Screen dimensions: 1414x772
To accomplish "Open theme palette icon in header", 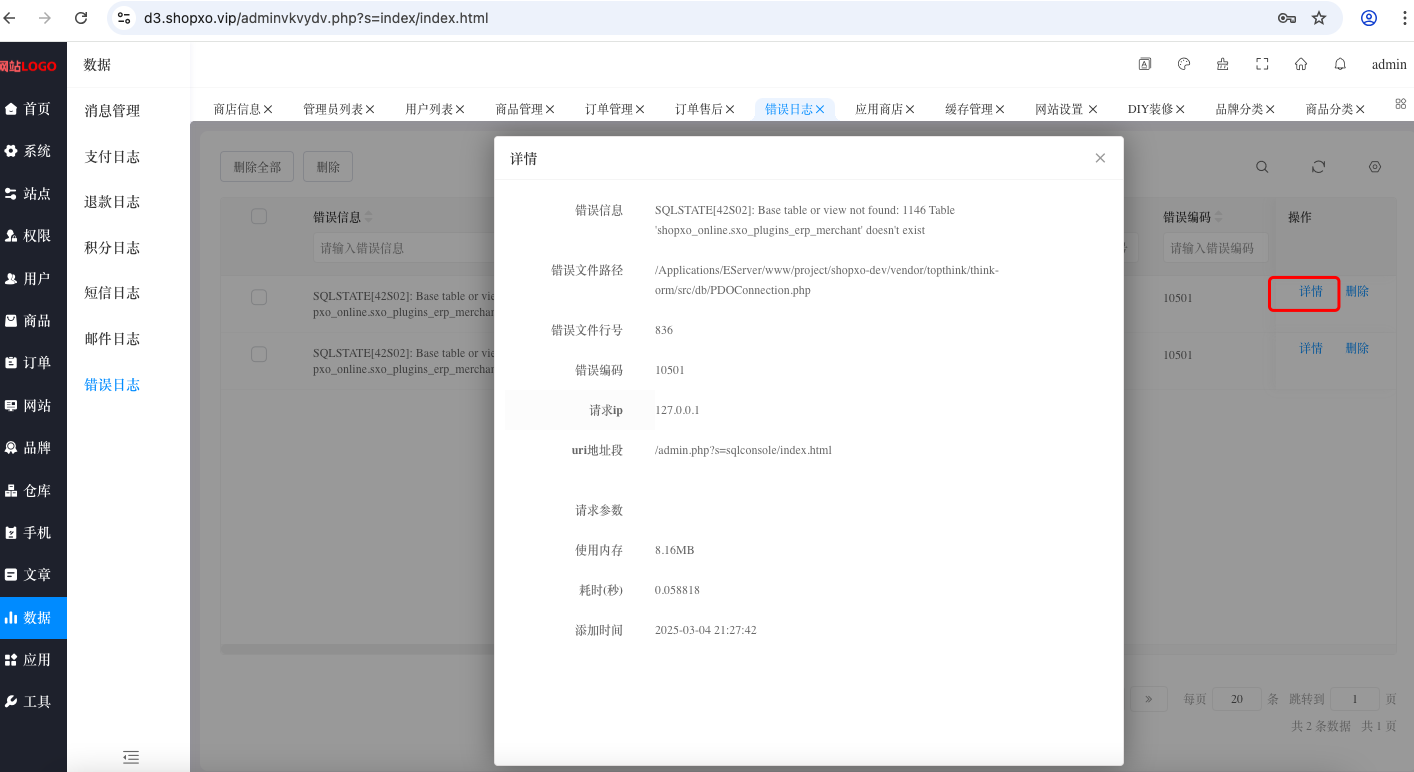I will (1184, 64).
